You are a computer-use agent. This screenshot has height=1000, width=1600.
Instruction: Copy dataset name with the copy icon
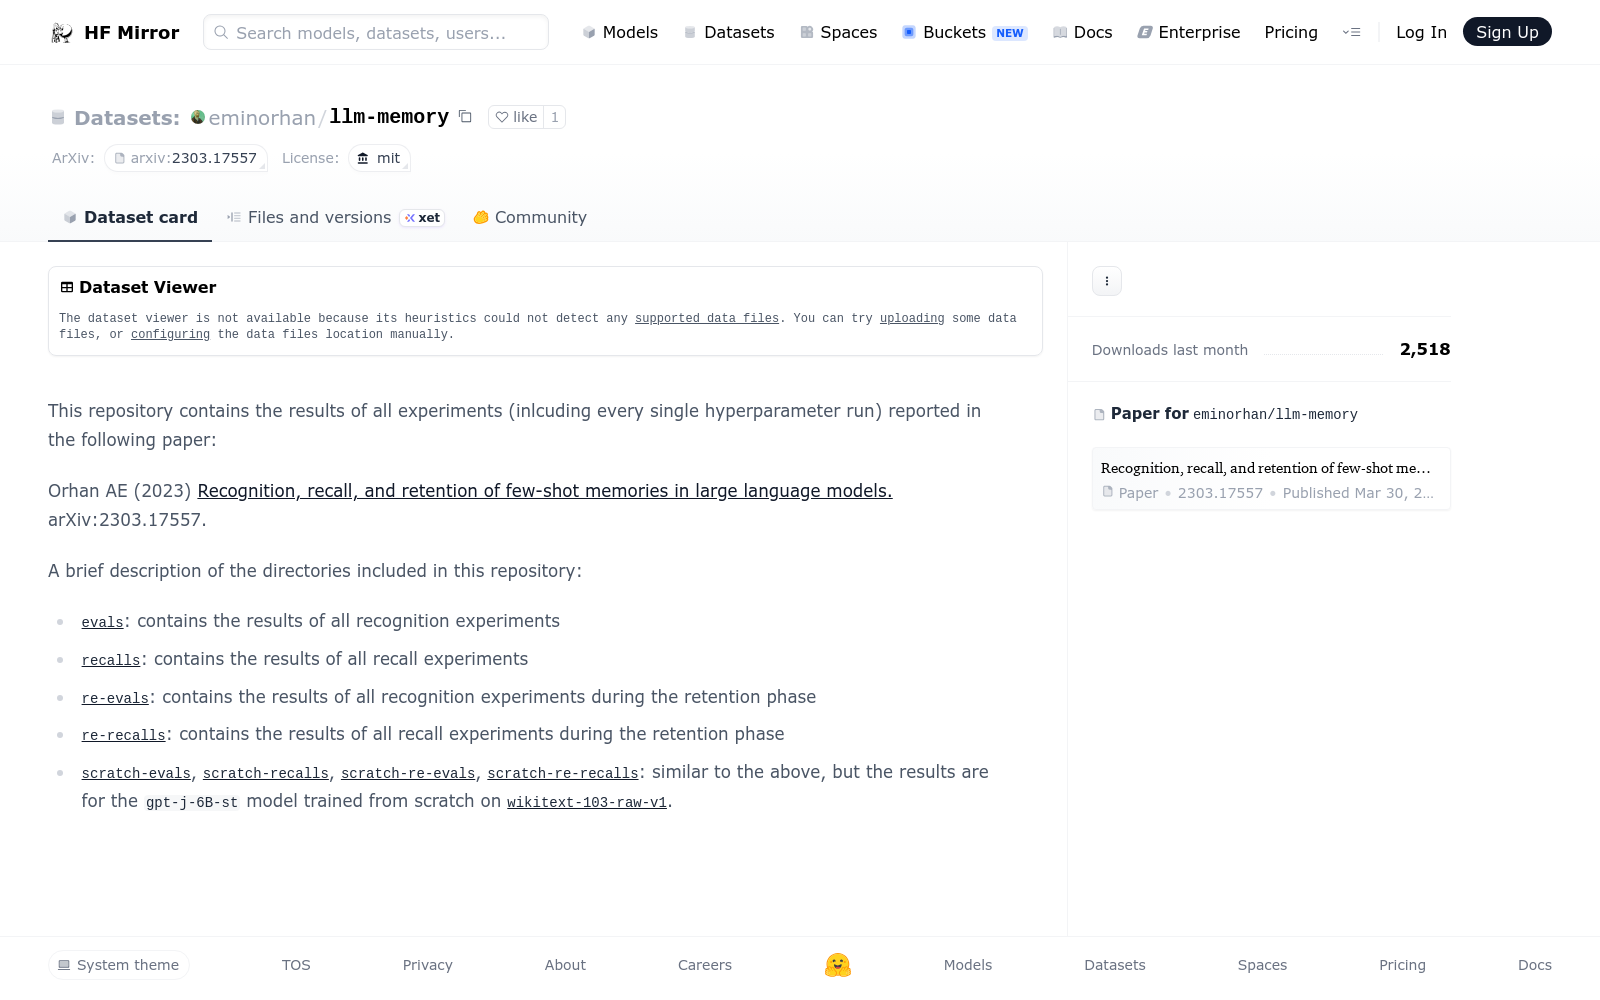(x=465, y=117)
